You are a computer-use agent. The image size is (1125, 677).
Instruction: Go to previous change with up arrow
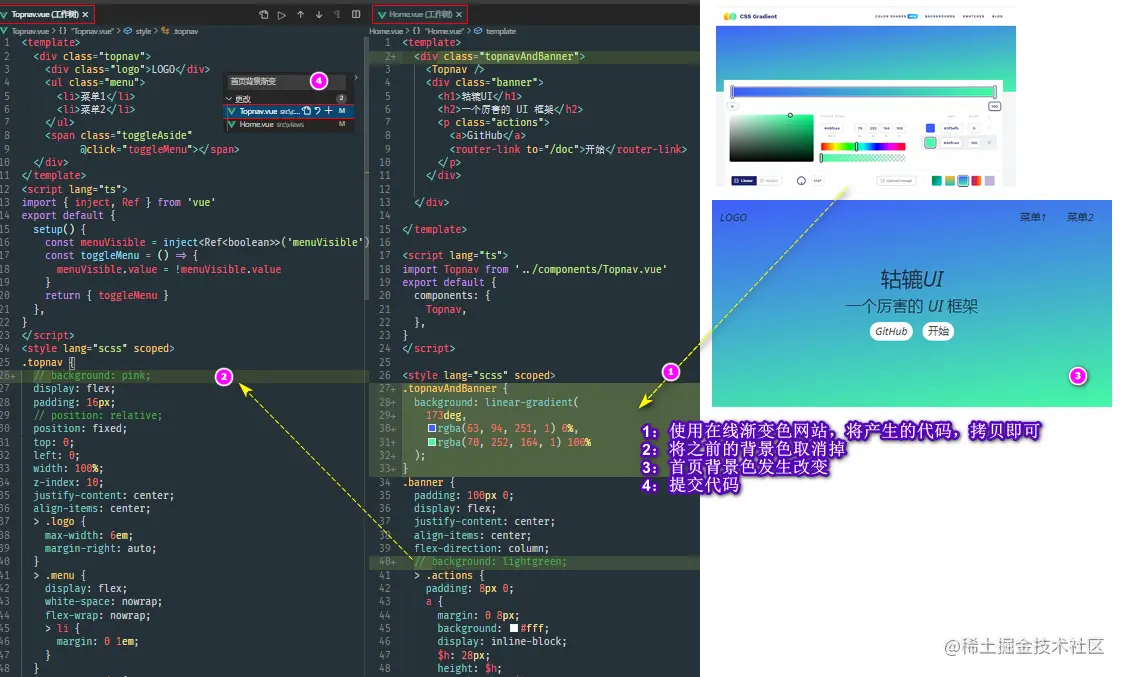point(300,14)
